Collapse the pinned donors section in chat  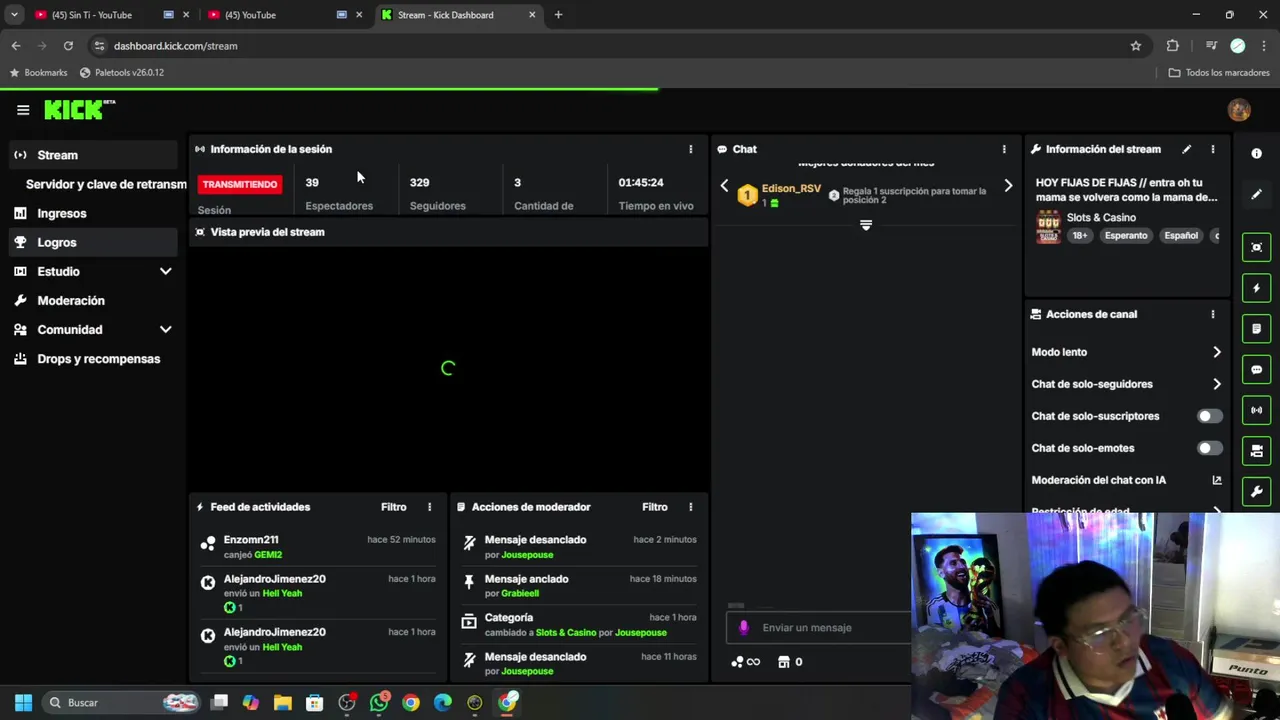click(866, 226)
